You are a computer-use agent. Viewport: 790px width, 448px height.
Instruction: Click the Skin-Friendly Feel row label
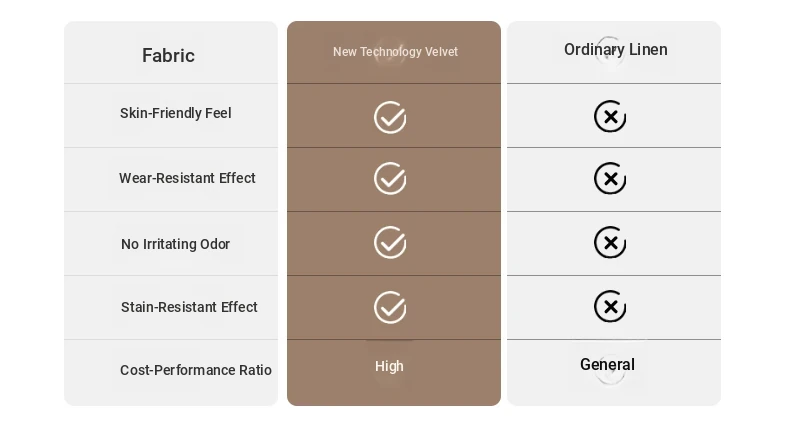175,113
